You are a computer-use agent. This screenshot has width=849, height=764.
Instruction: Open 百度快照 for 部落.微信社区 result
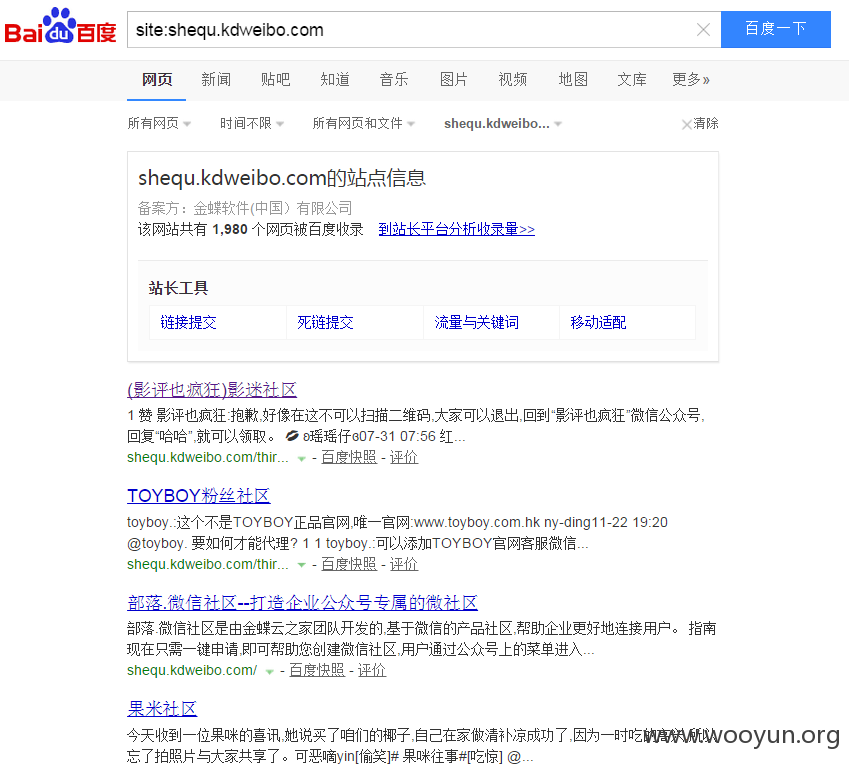click(317, 670)
